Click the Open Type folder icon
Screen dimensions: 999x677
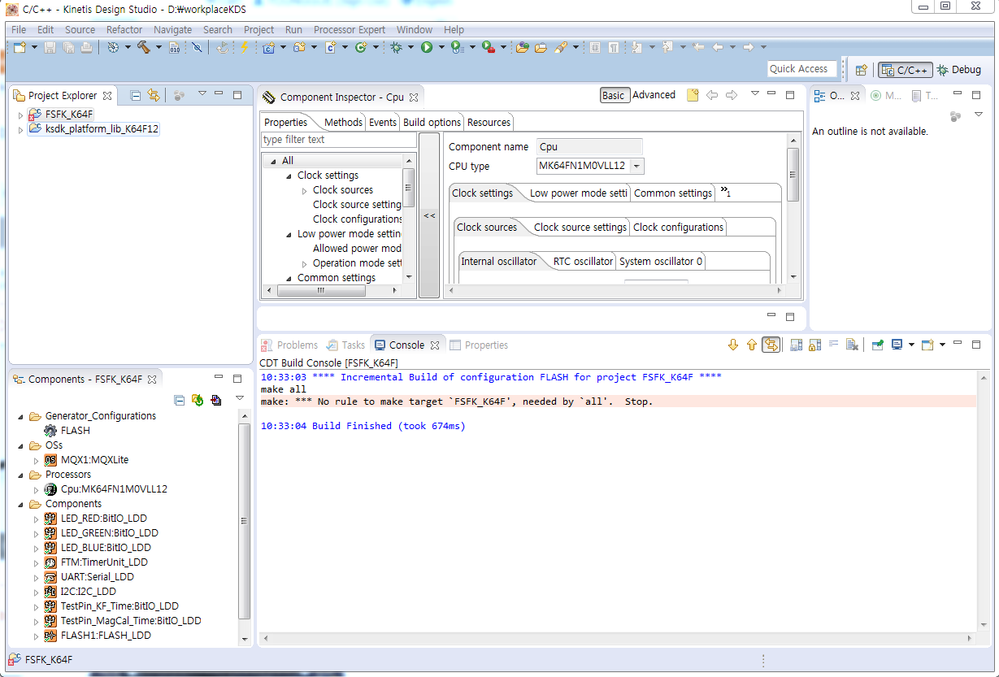pyautogui.click(x=522, y=48)
